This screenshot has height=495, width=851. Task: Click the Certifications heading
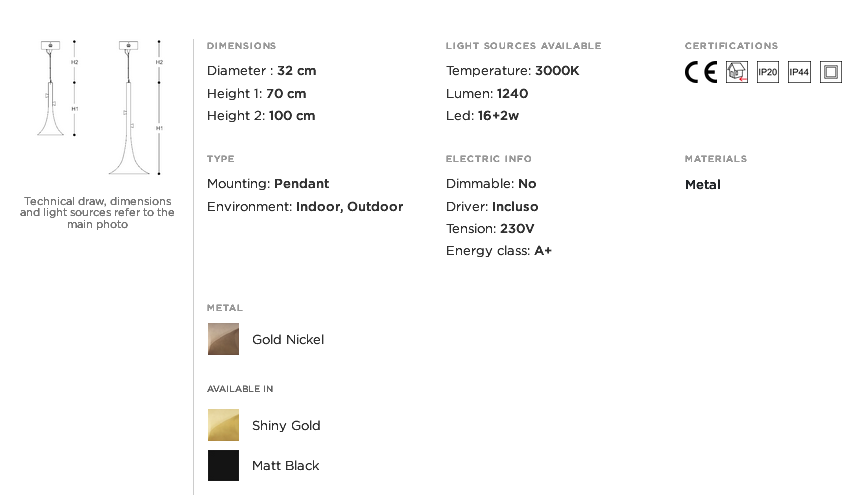pyautogui.click(x=731, y=46)
